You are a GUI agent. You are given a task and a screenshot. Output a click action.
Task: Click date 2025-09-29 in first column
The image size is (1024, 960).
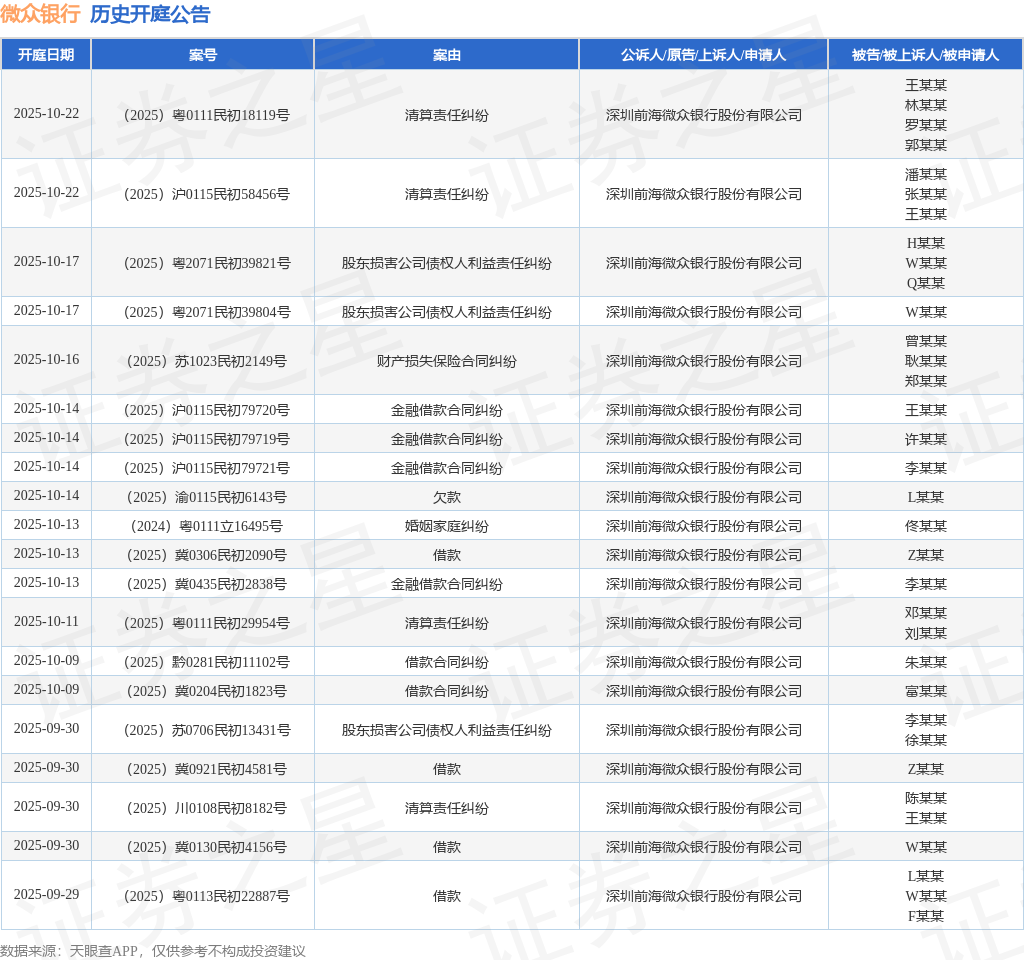[46, 895]
